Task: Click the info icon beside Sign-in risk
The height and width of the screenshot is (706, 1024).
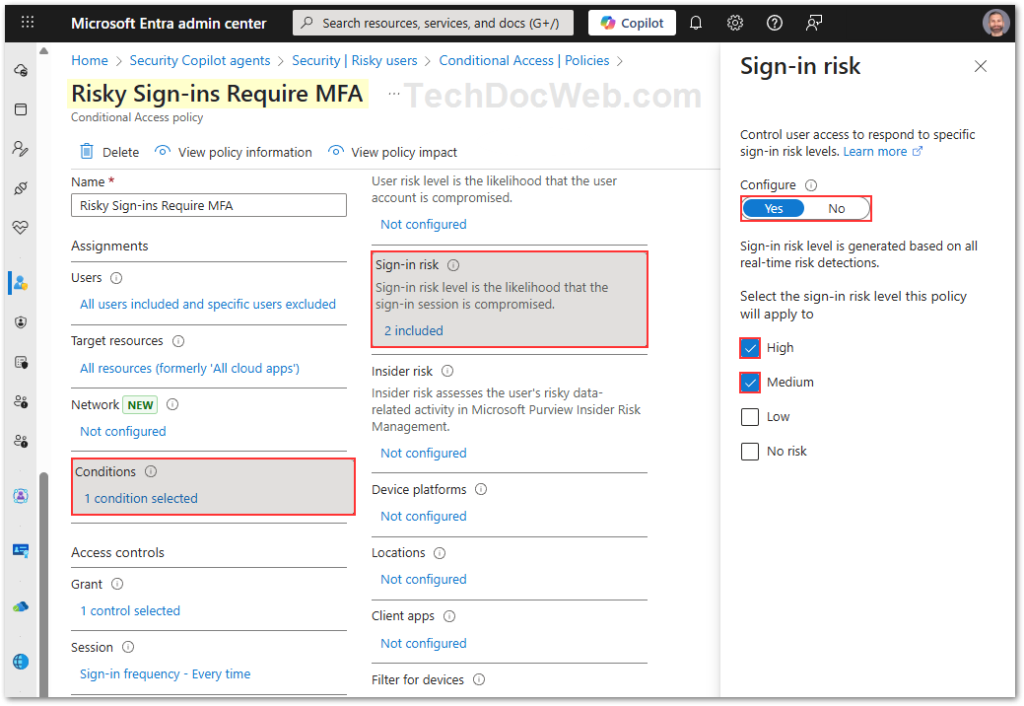Action: click(453, 265)
